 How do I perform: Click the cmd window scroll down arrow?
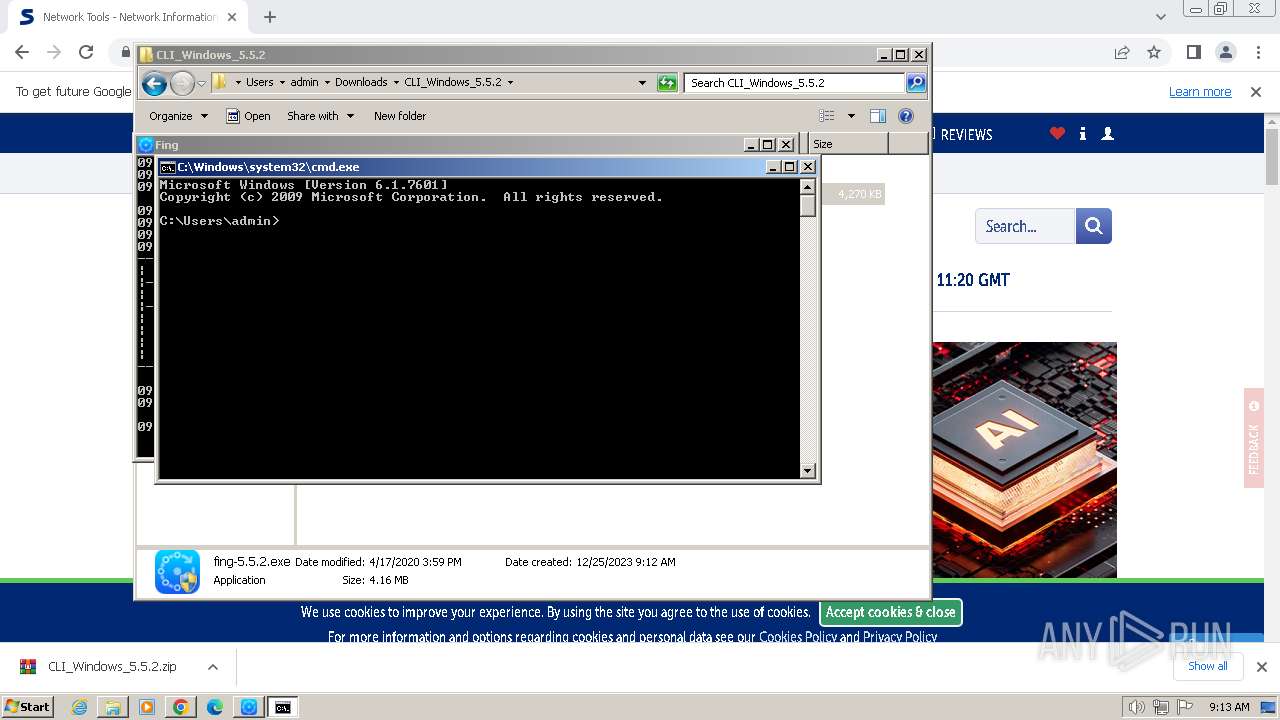coord(807,470)
